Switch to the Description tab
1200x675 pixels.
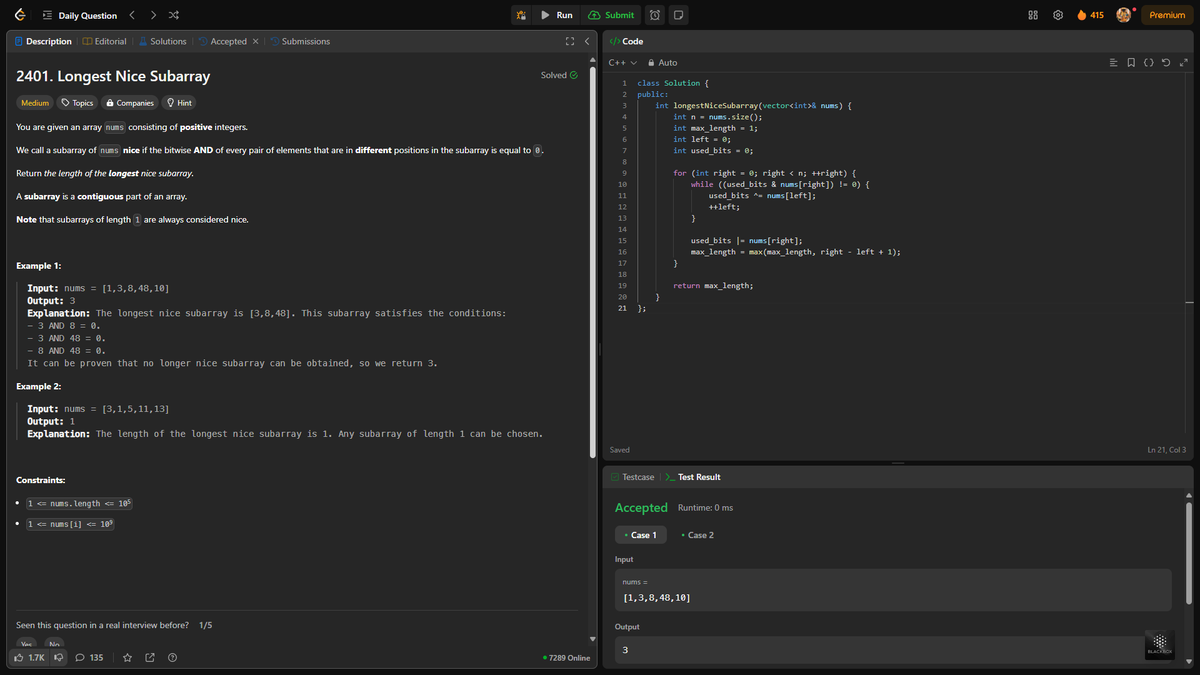coord(43,41)
